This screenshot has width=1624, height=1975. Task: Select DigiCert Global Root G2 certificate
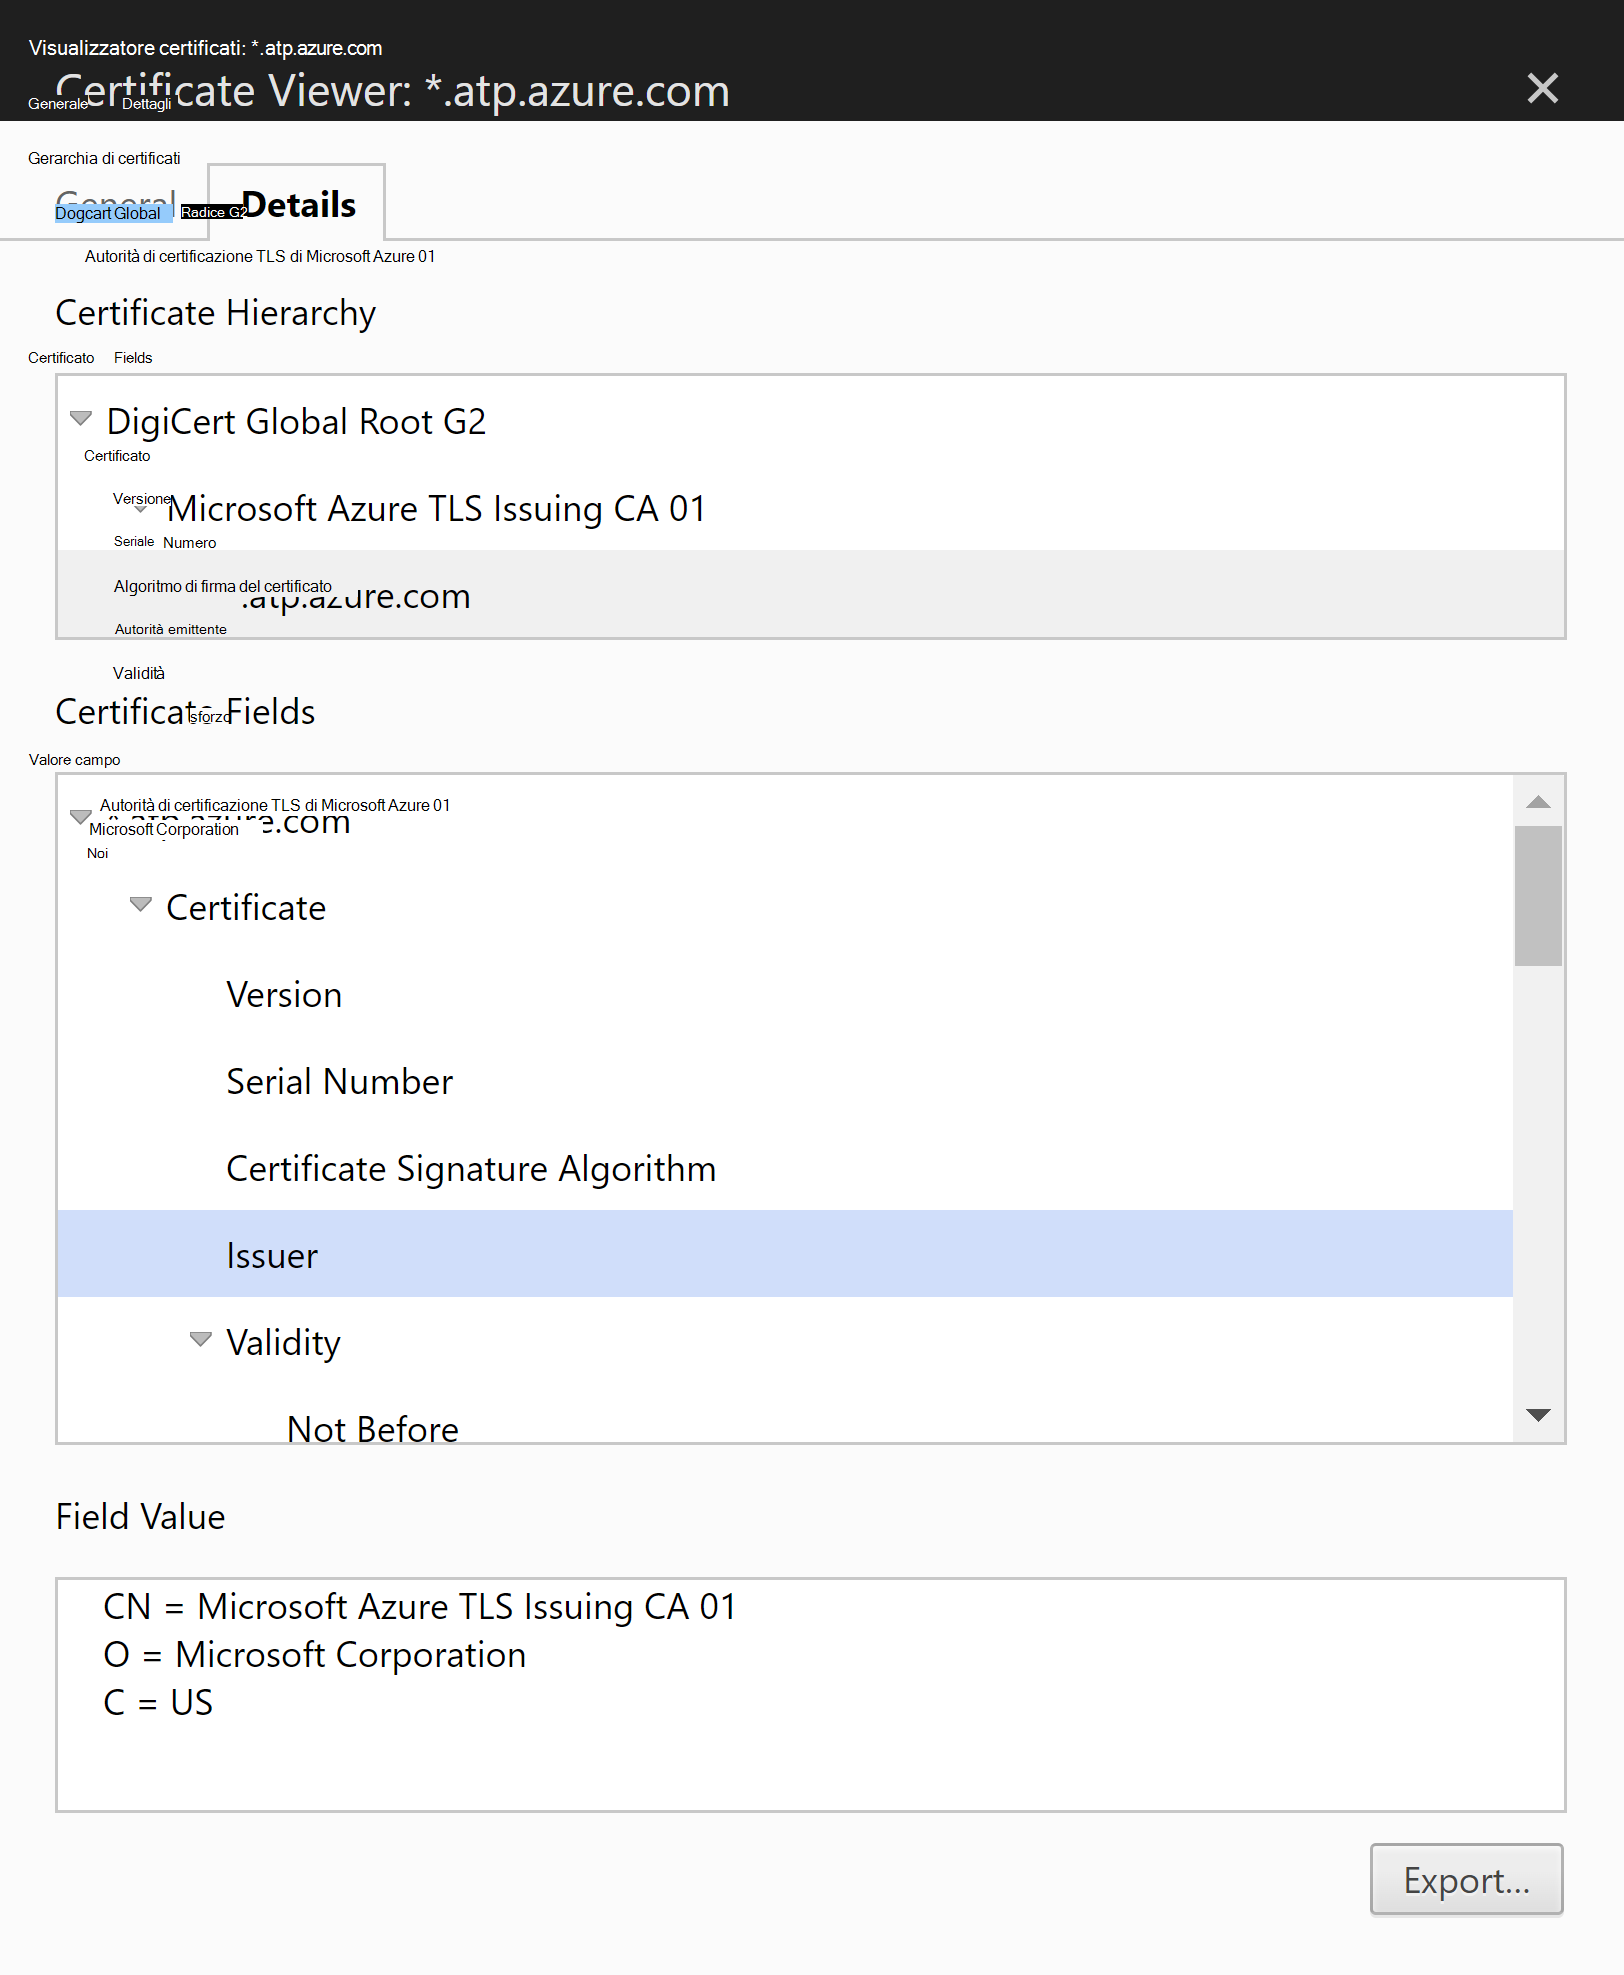296,421
